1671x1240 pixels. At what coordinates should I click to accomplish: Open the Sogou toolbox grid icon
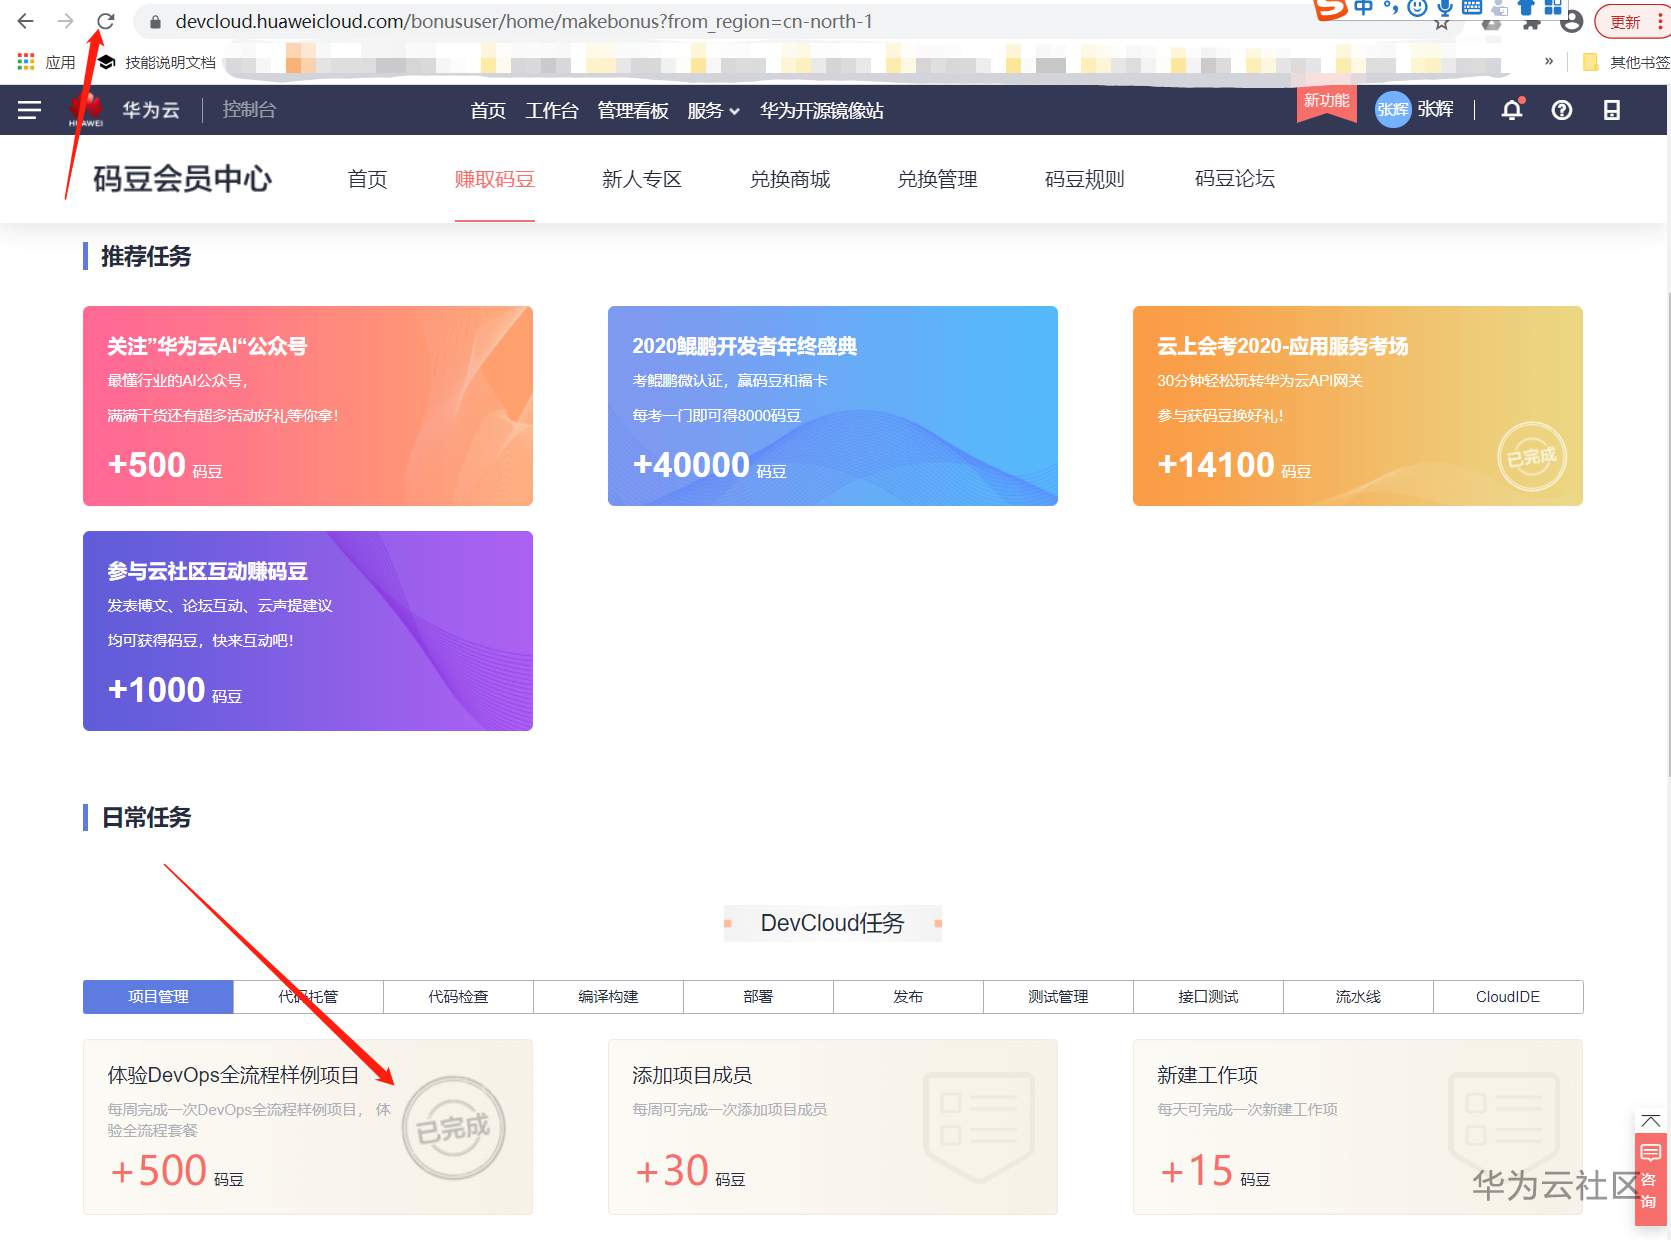click(x=1553, y=7)
